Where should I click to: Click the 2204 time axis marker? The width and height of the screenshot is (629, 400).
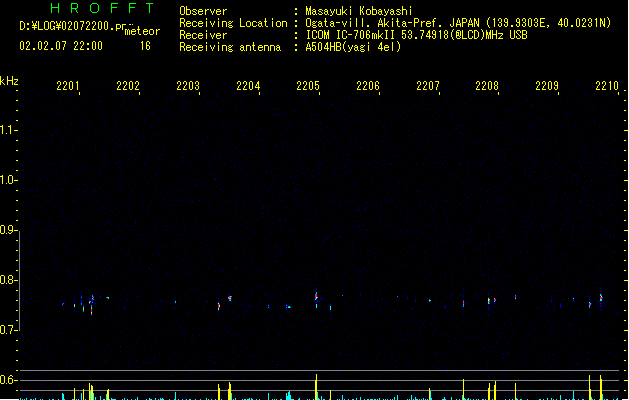(248, 86)
